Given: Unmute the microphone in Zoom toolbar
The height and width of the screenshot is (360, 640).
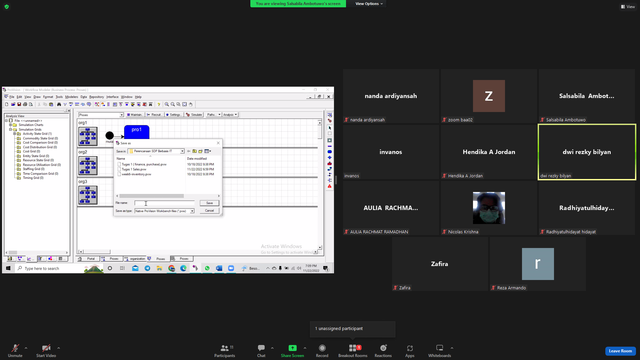Looking at the screenshot, I should [15, 350].
